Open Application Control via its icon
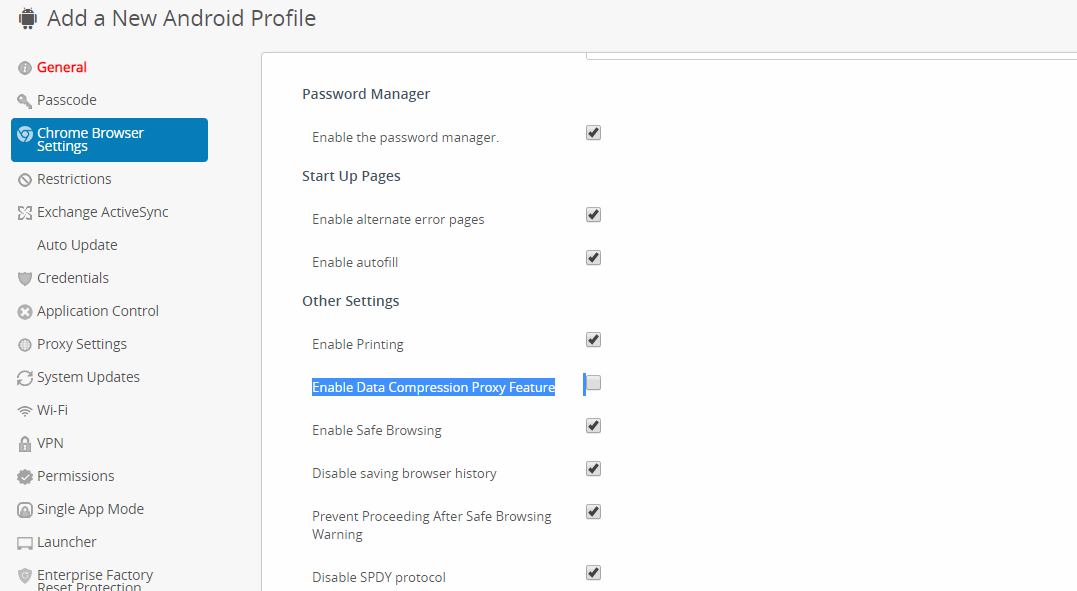Viewport: 1077px width, 591px height. point(23,311)
